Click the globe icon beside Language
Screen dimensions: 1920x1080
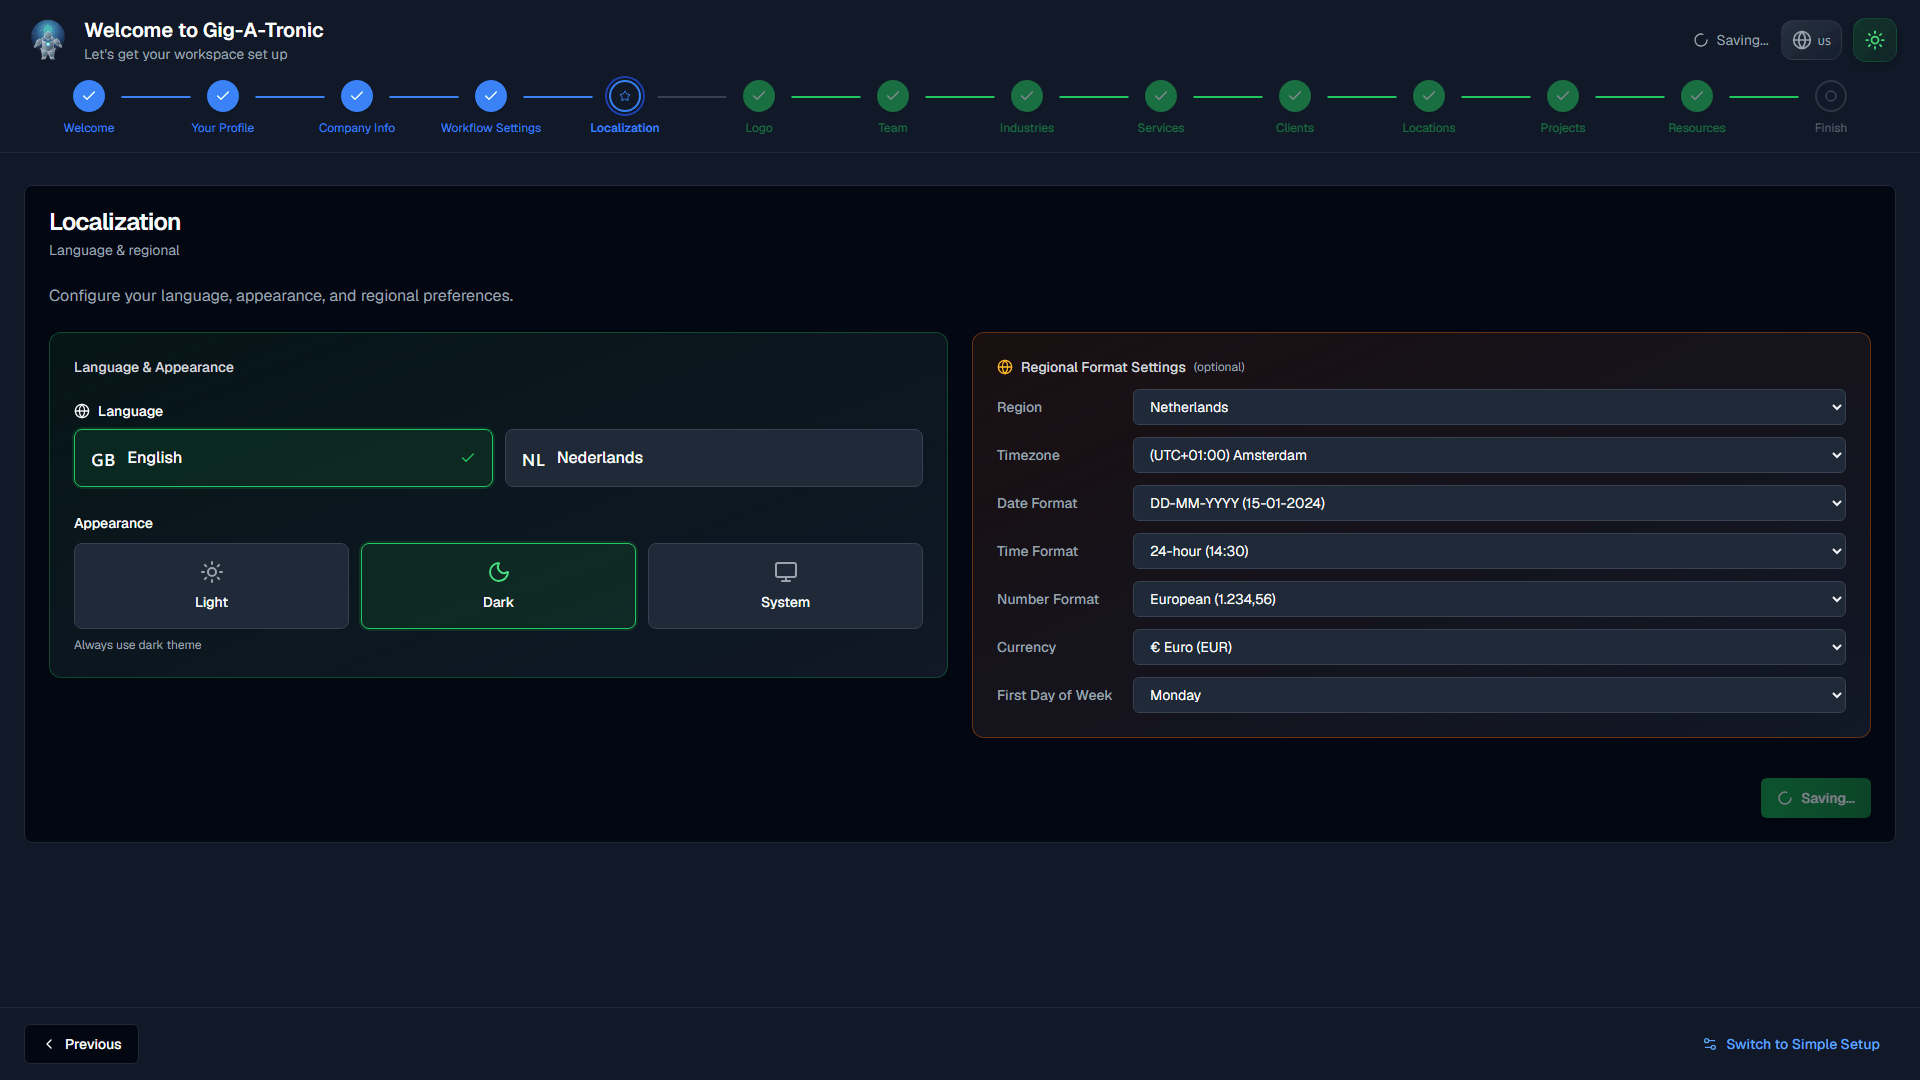pyautogui.click(x=82, y=411)
